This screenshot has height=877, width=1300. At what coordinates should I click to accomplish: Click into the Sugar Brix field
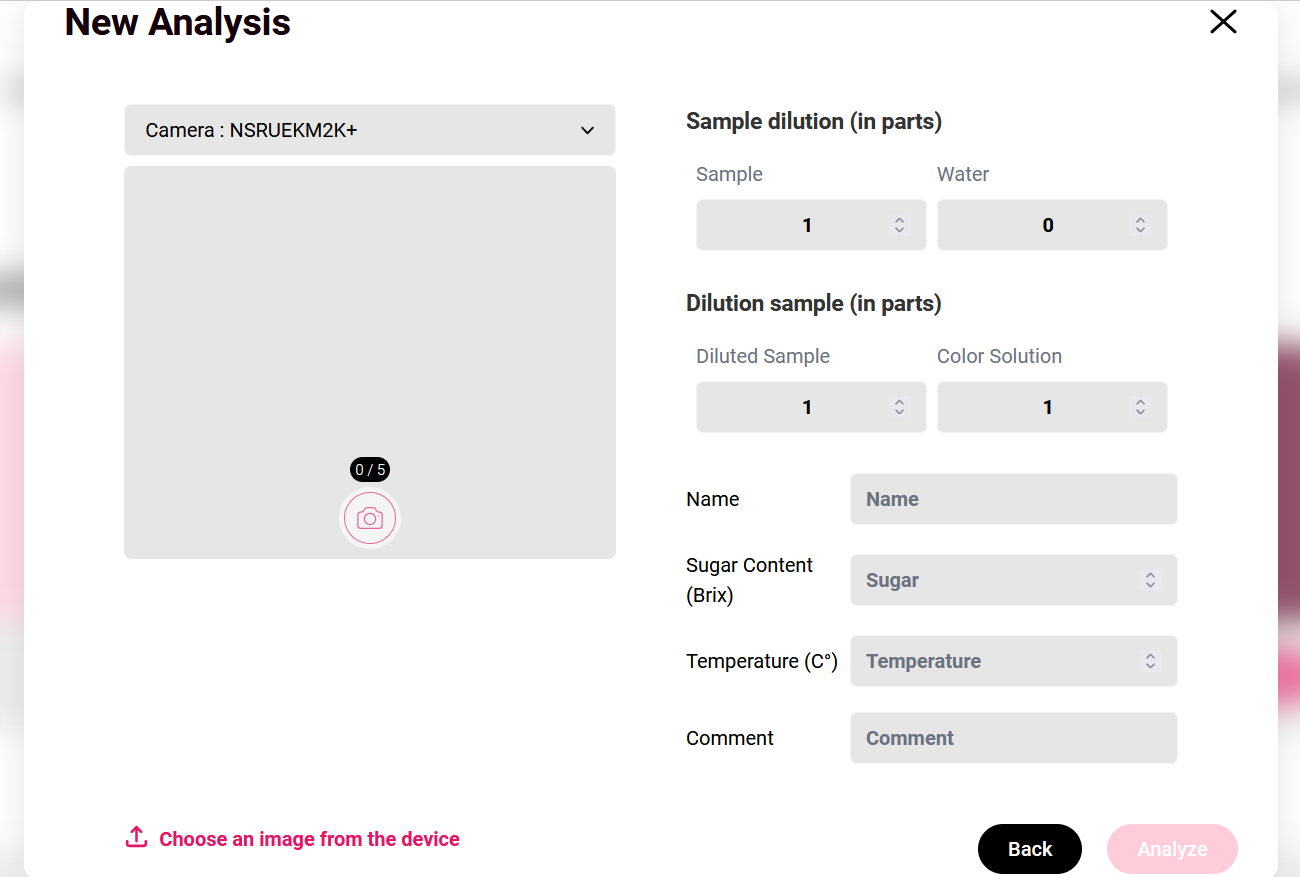(x=1014, y=580)
